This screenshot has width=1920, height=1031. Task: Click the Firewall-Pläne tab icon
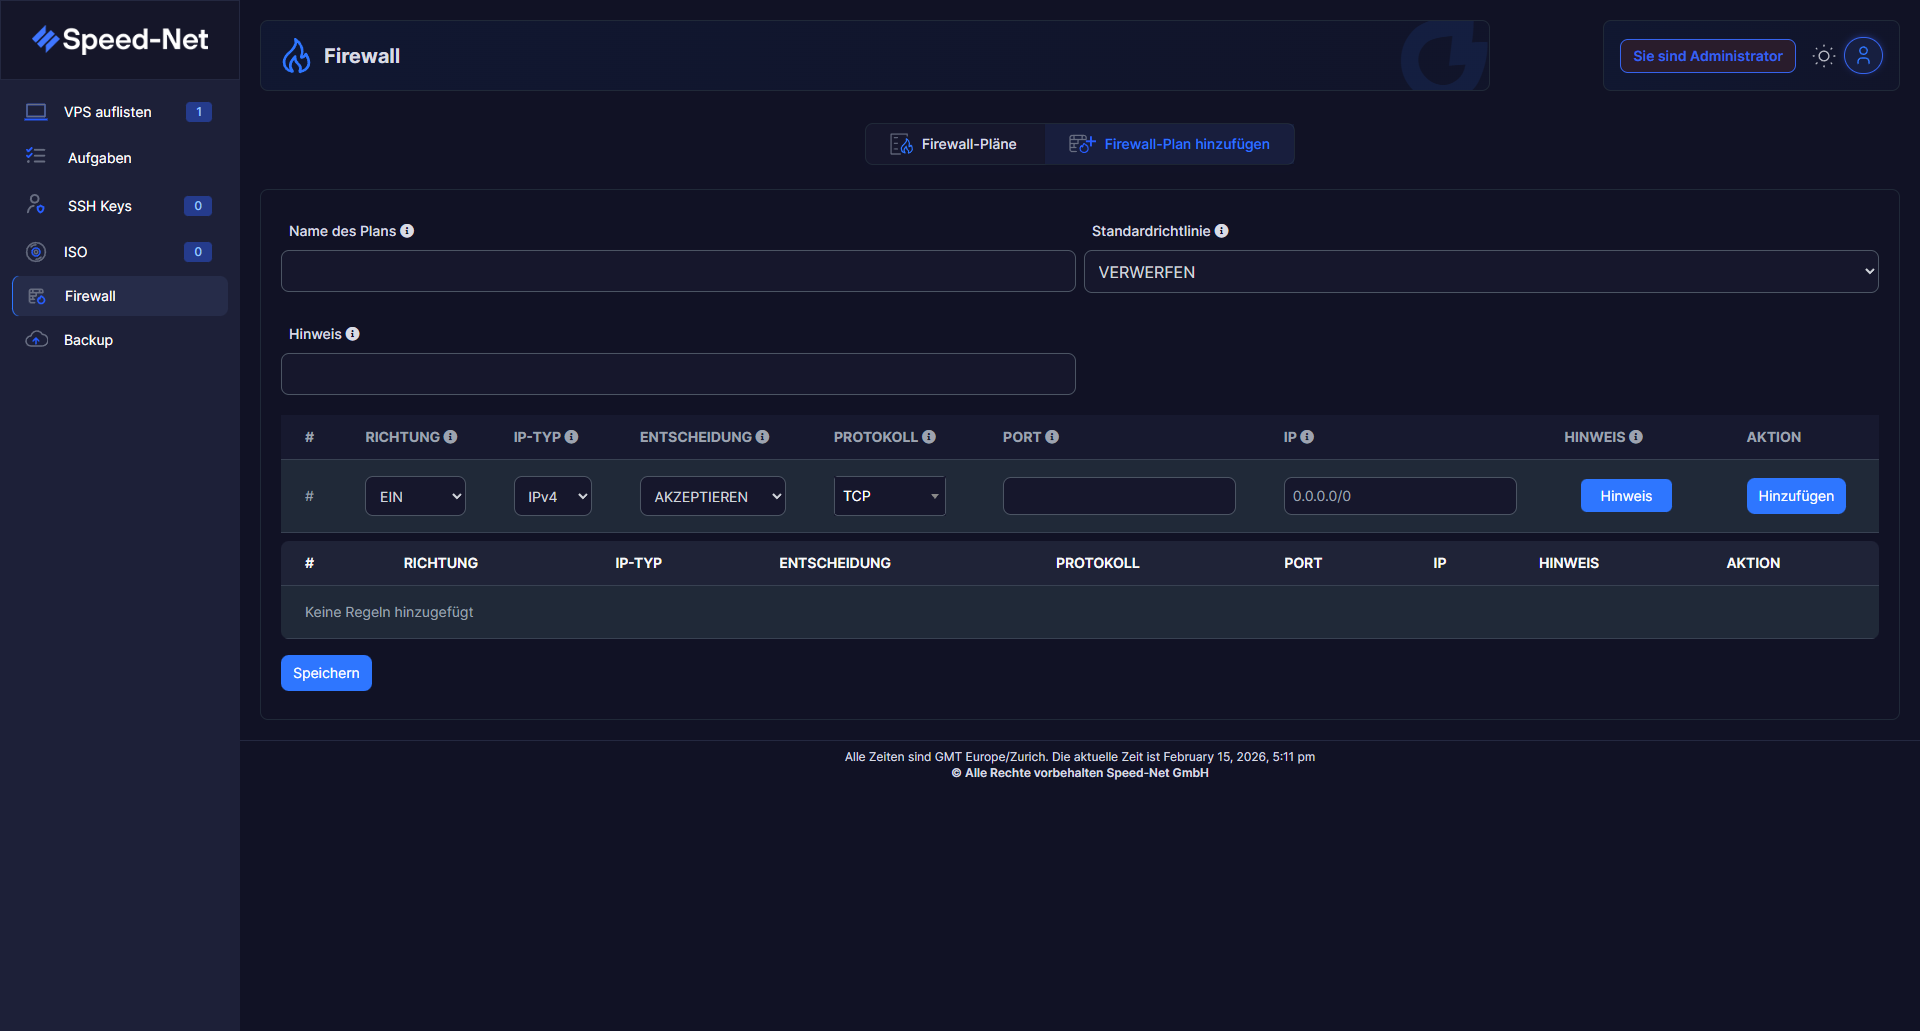(x=901, y=144)
